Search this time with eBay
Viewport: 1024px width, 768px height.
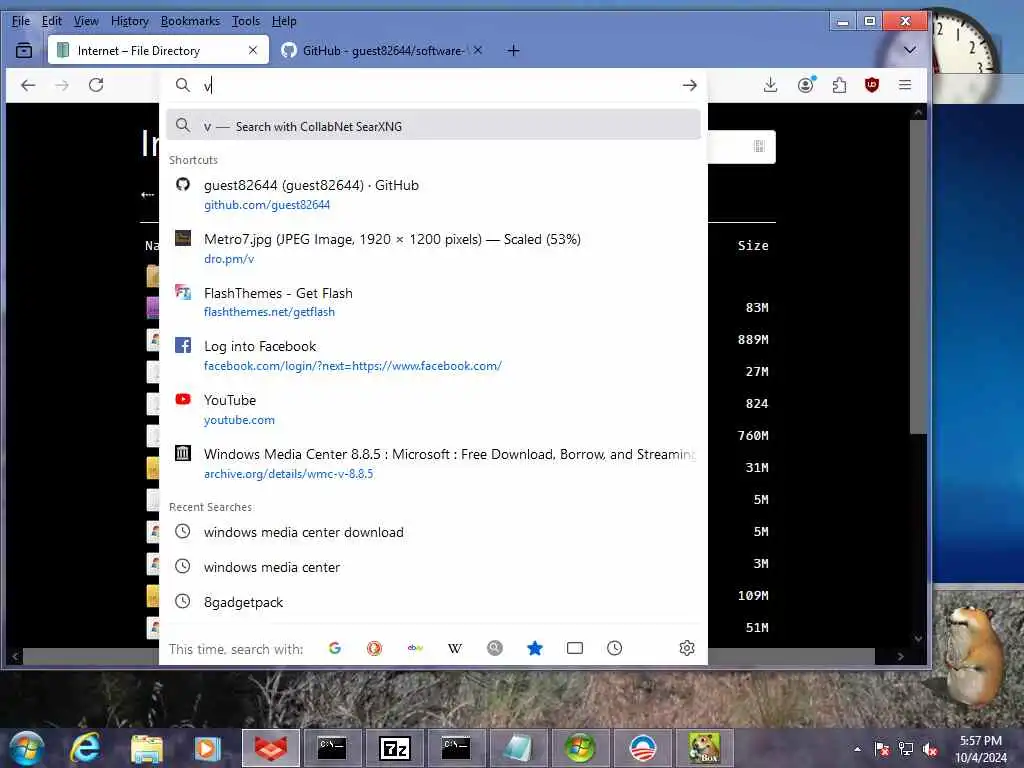[x=415, y=648]
